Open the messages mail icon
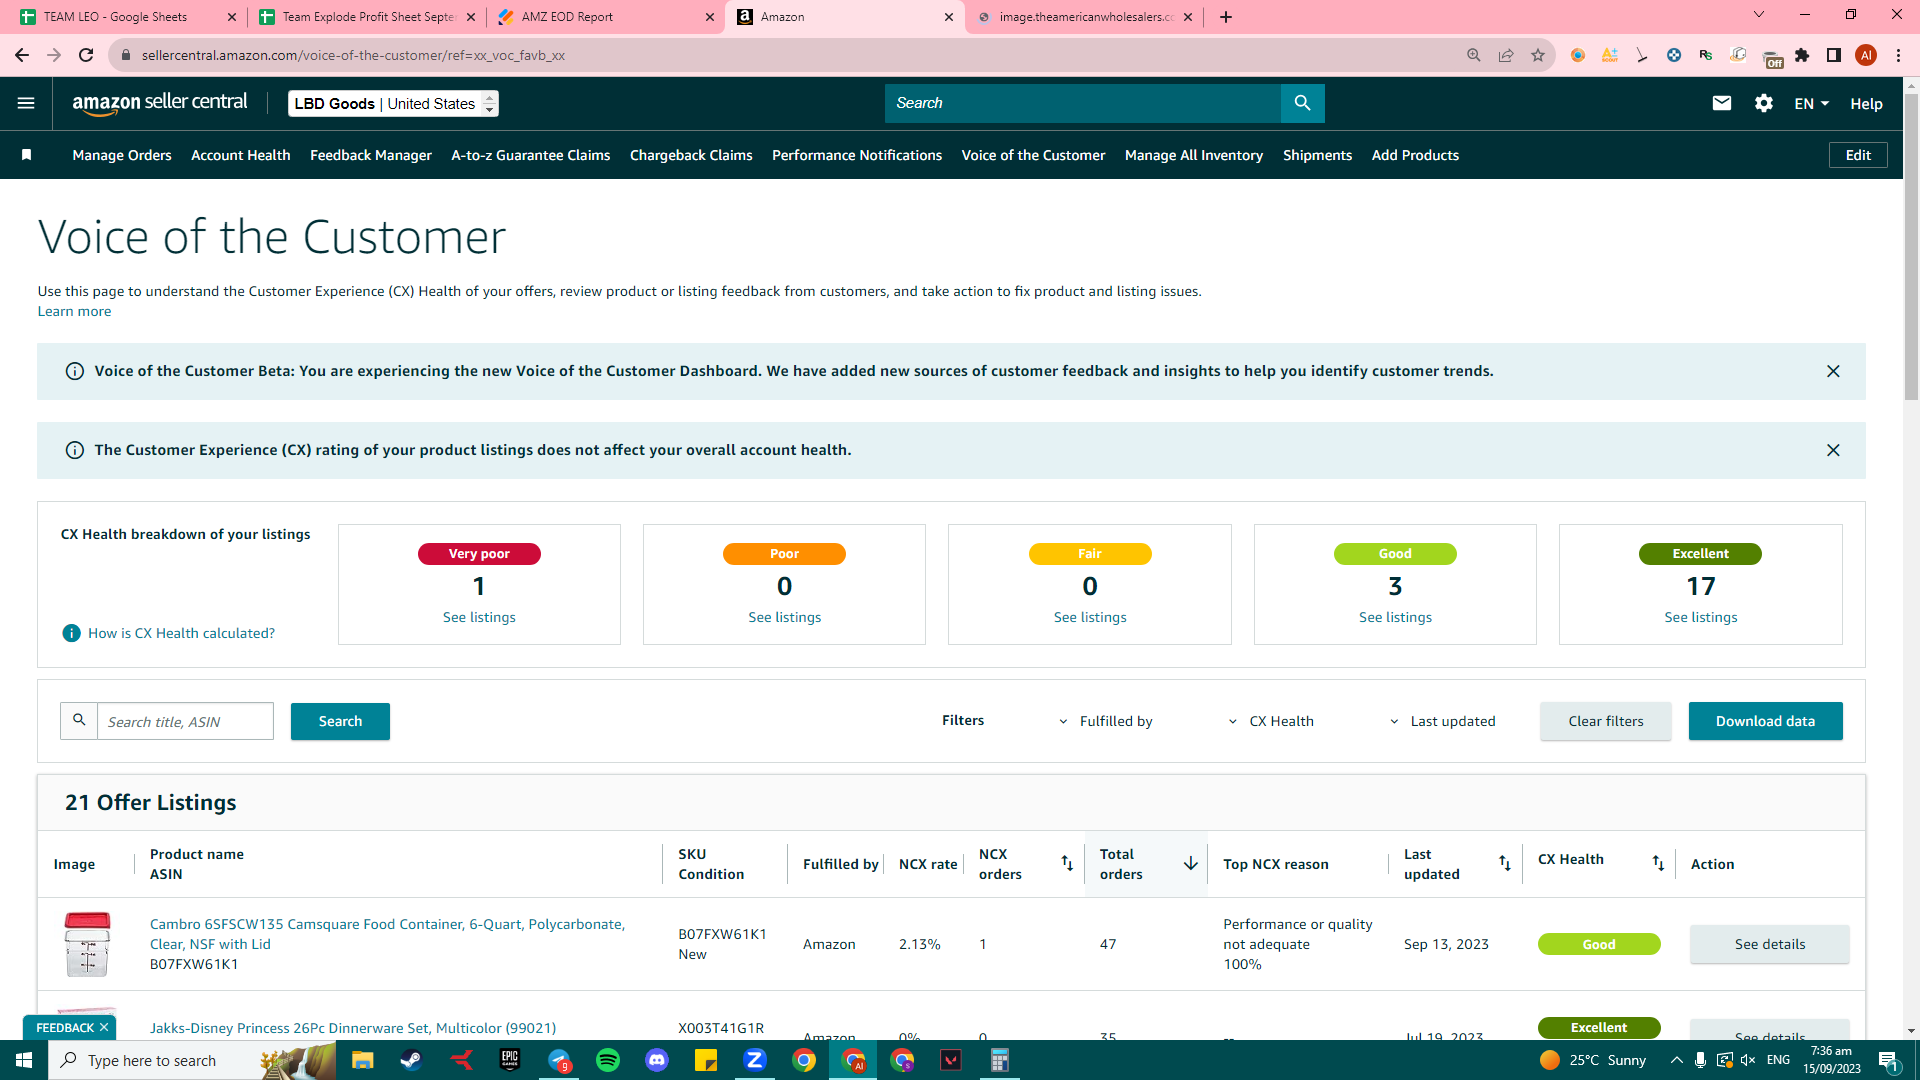 (x=1721, y=103)
